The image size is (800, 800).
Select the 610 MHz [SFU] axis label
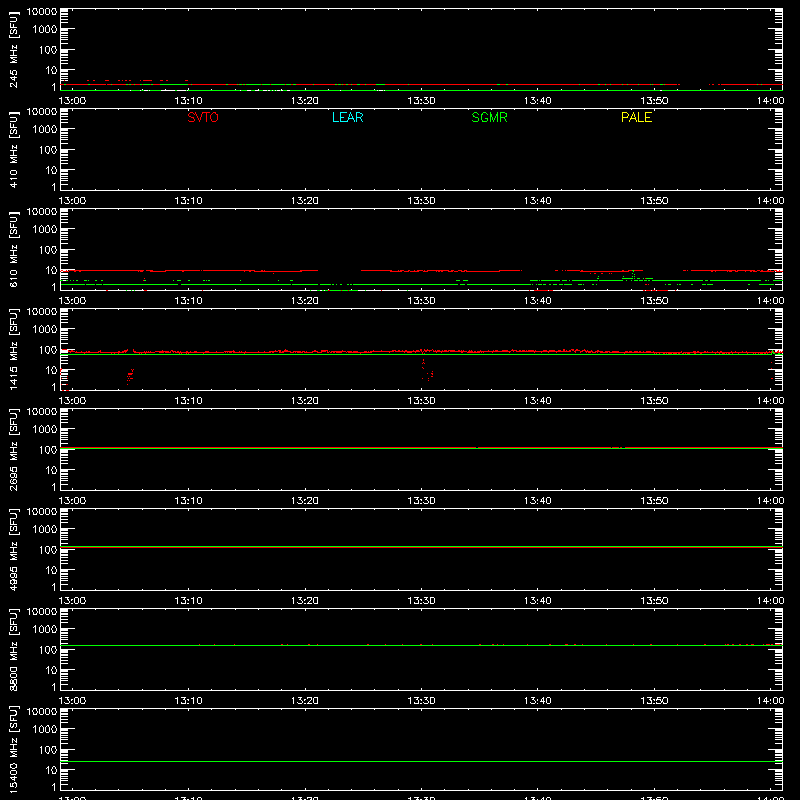pos(13,249)
